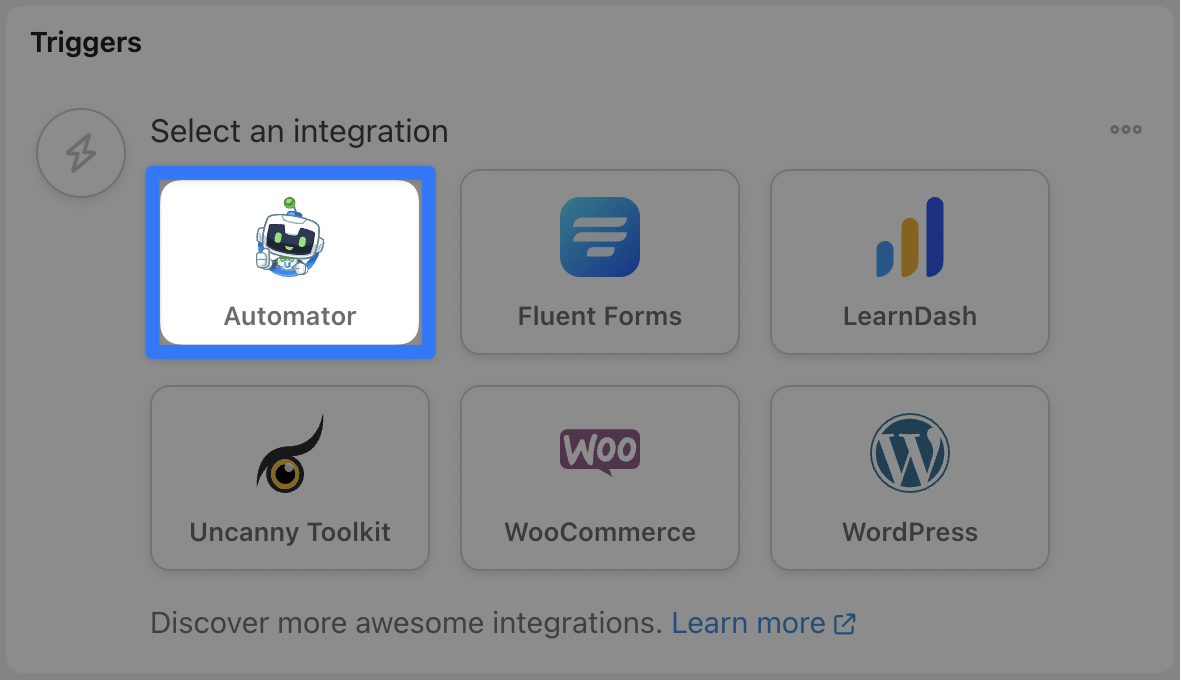This screenshot has width=1180, height=680.
Task: Open the Learn more link
Action: click(749, 622)
